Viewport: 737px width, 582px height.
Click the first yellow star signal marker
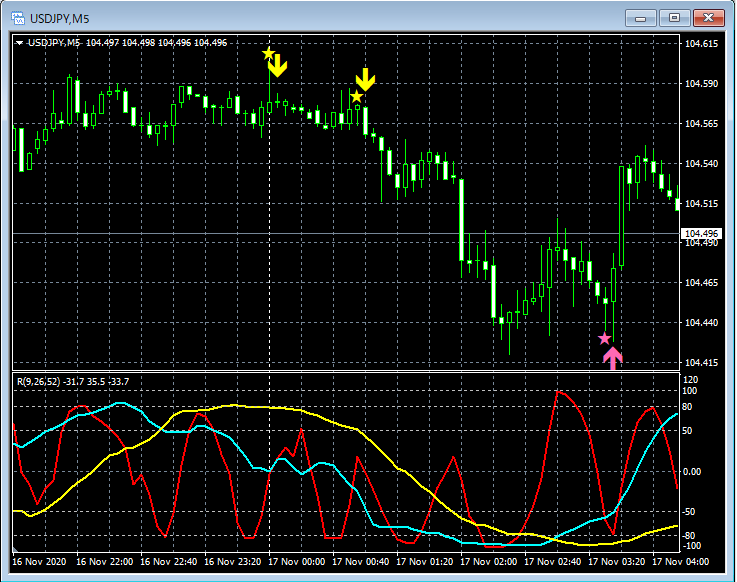tap(268, 53)
